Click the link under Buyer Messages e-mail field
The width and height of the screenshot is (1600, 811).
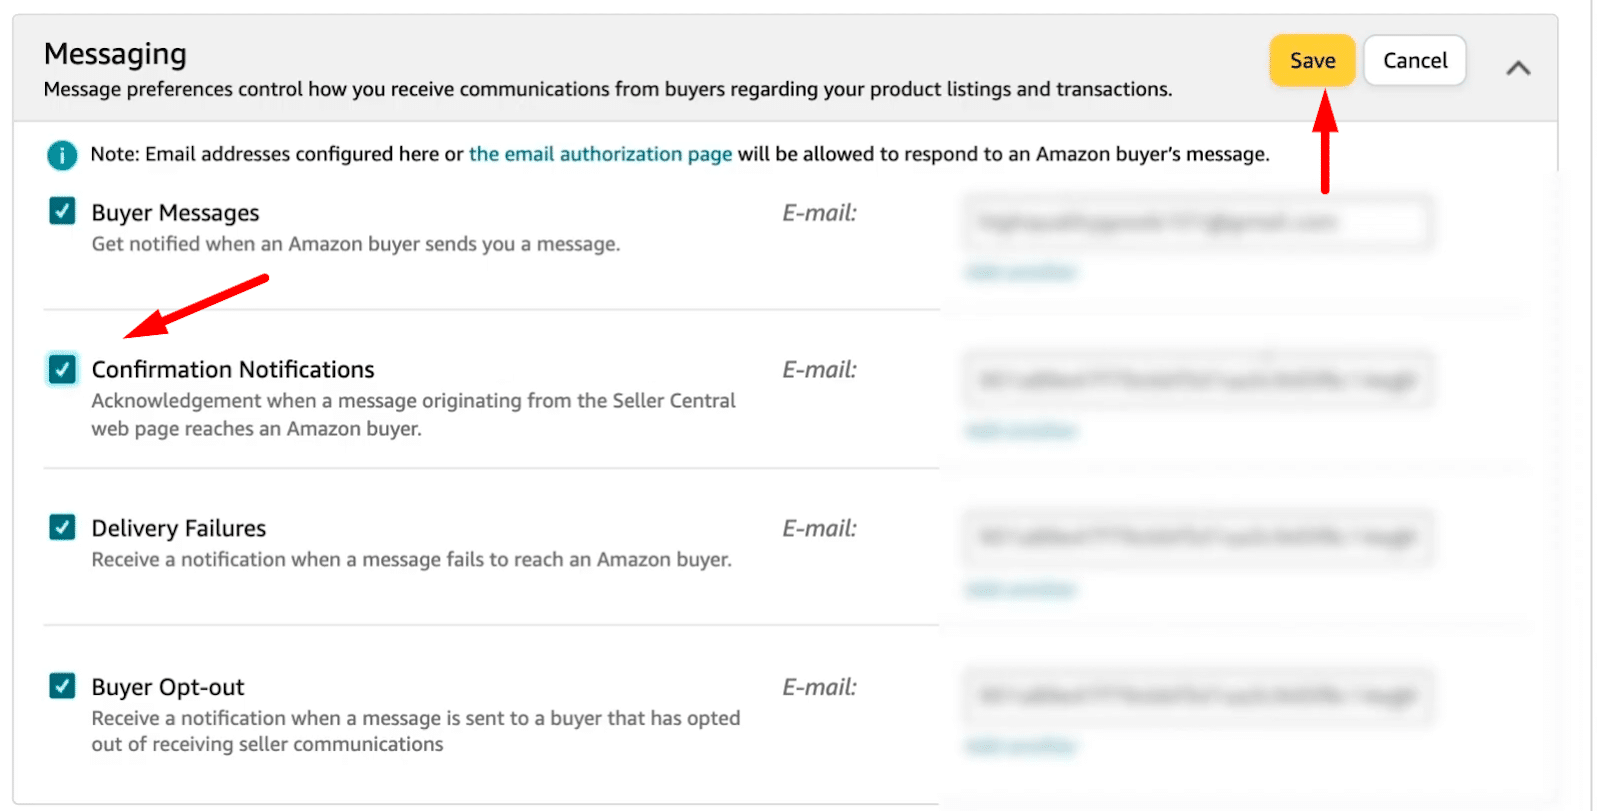[x=1021, y=272]
